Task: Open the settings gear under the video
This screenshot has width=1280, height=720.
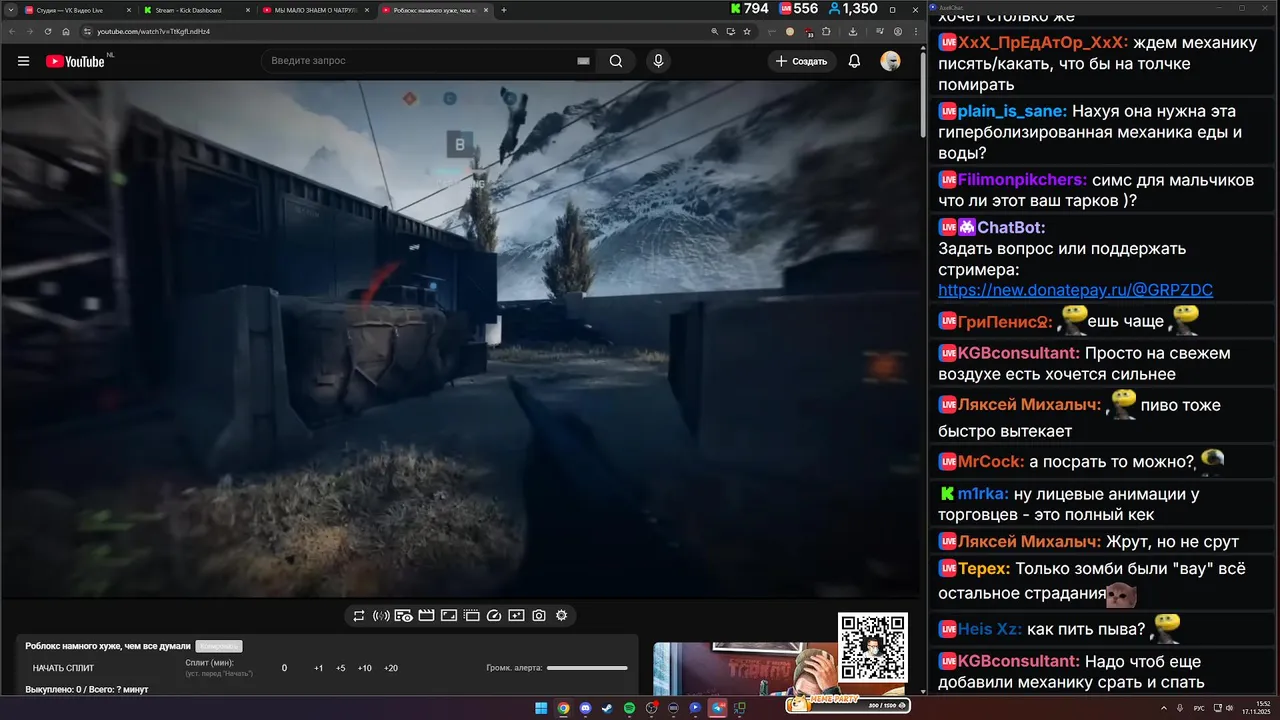Action: tap(562, 616)
